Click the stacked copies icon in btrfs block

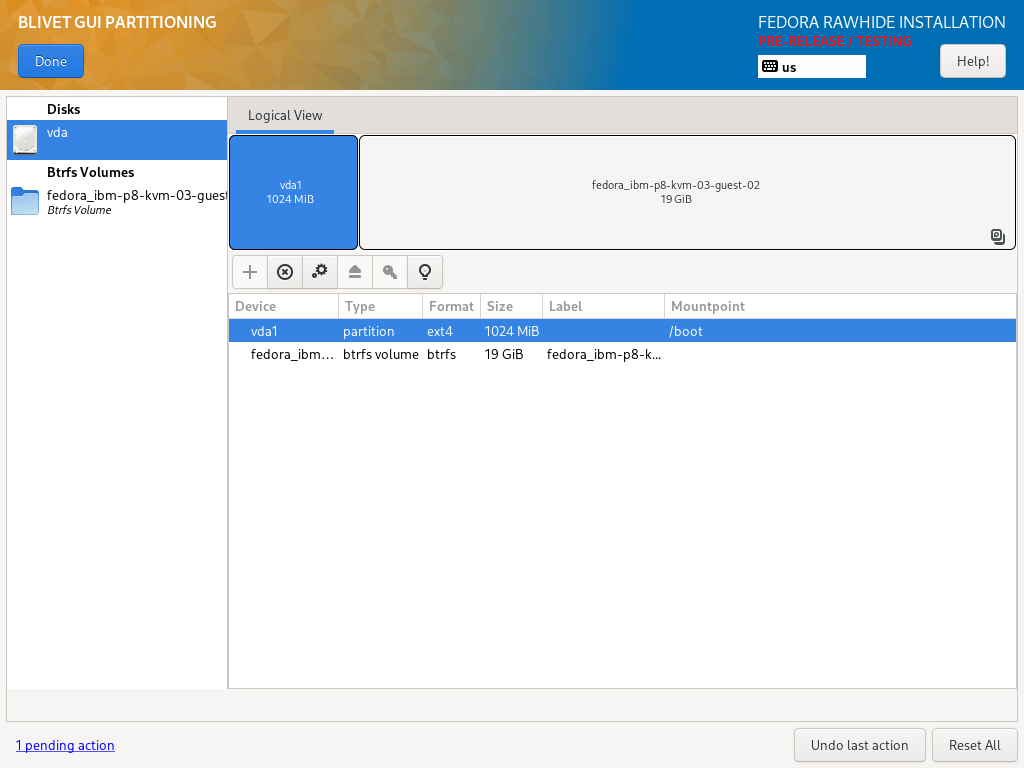(x=998, y=236)
